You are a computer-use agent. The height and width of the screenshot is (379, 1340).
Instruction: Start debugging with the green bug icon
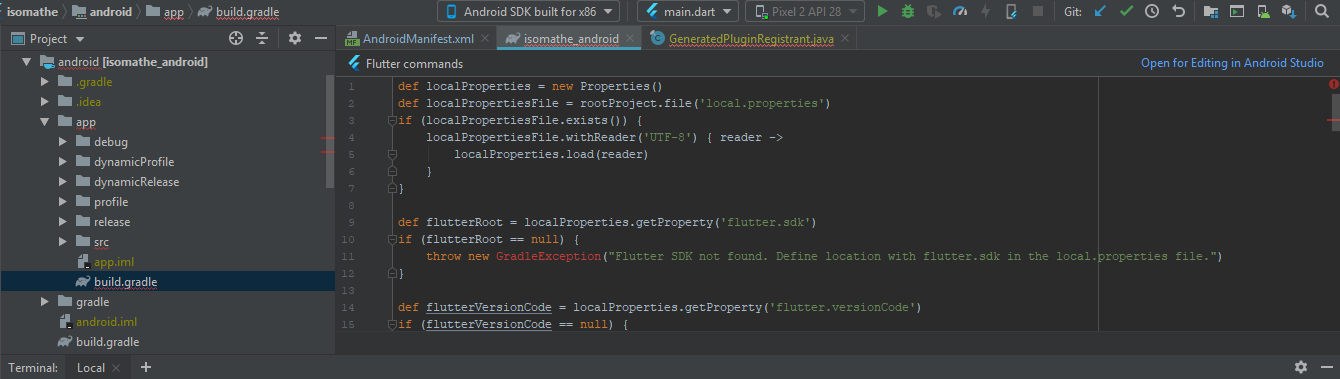pyautogui.click(x=908, y=12)
